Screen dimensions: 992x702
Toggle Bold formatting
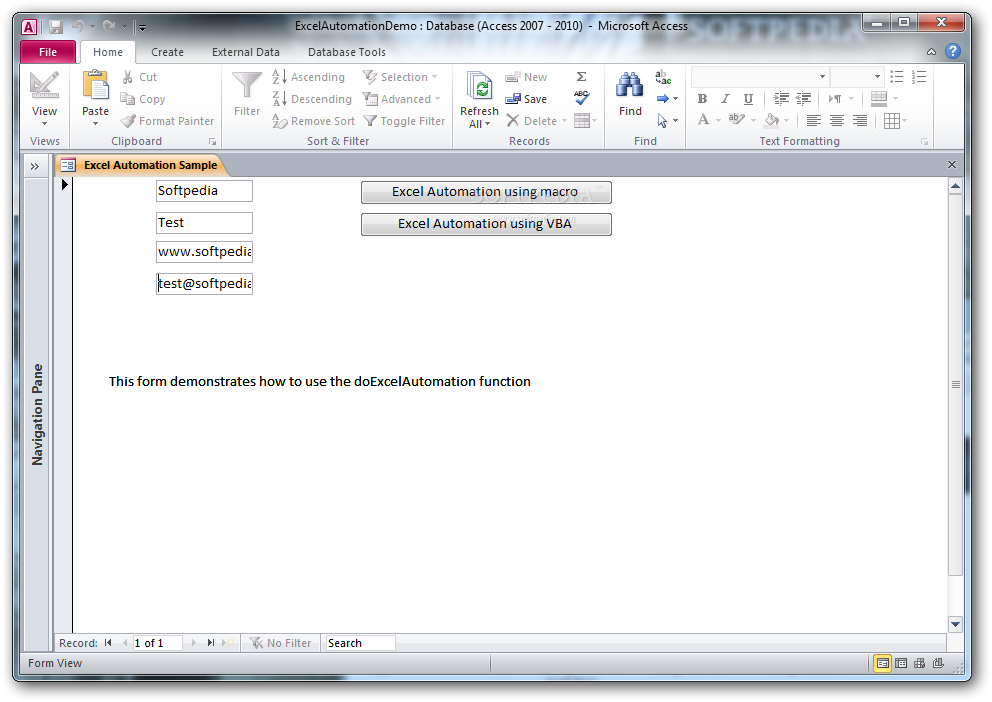[702, 99]
